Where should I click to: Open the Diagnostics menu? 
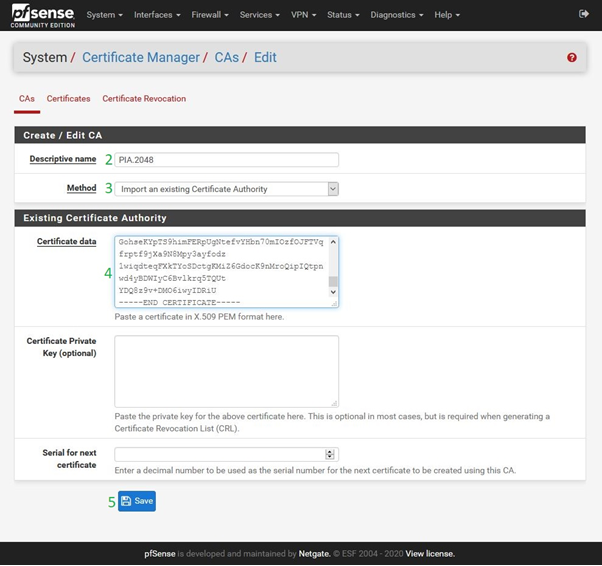coord(396,15)
